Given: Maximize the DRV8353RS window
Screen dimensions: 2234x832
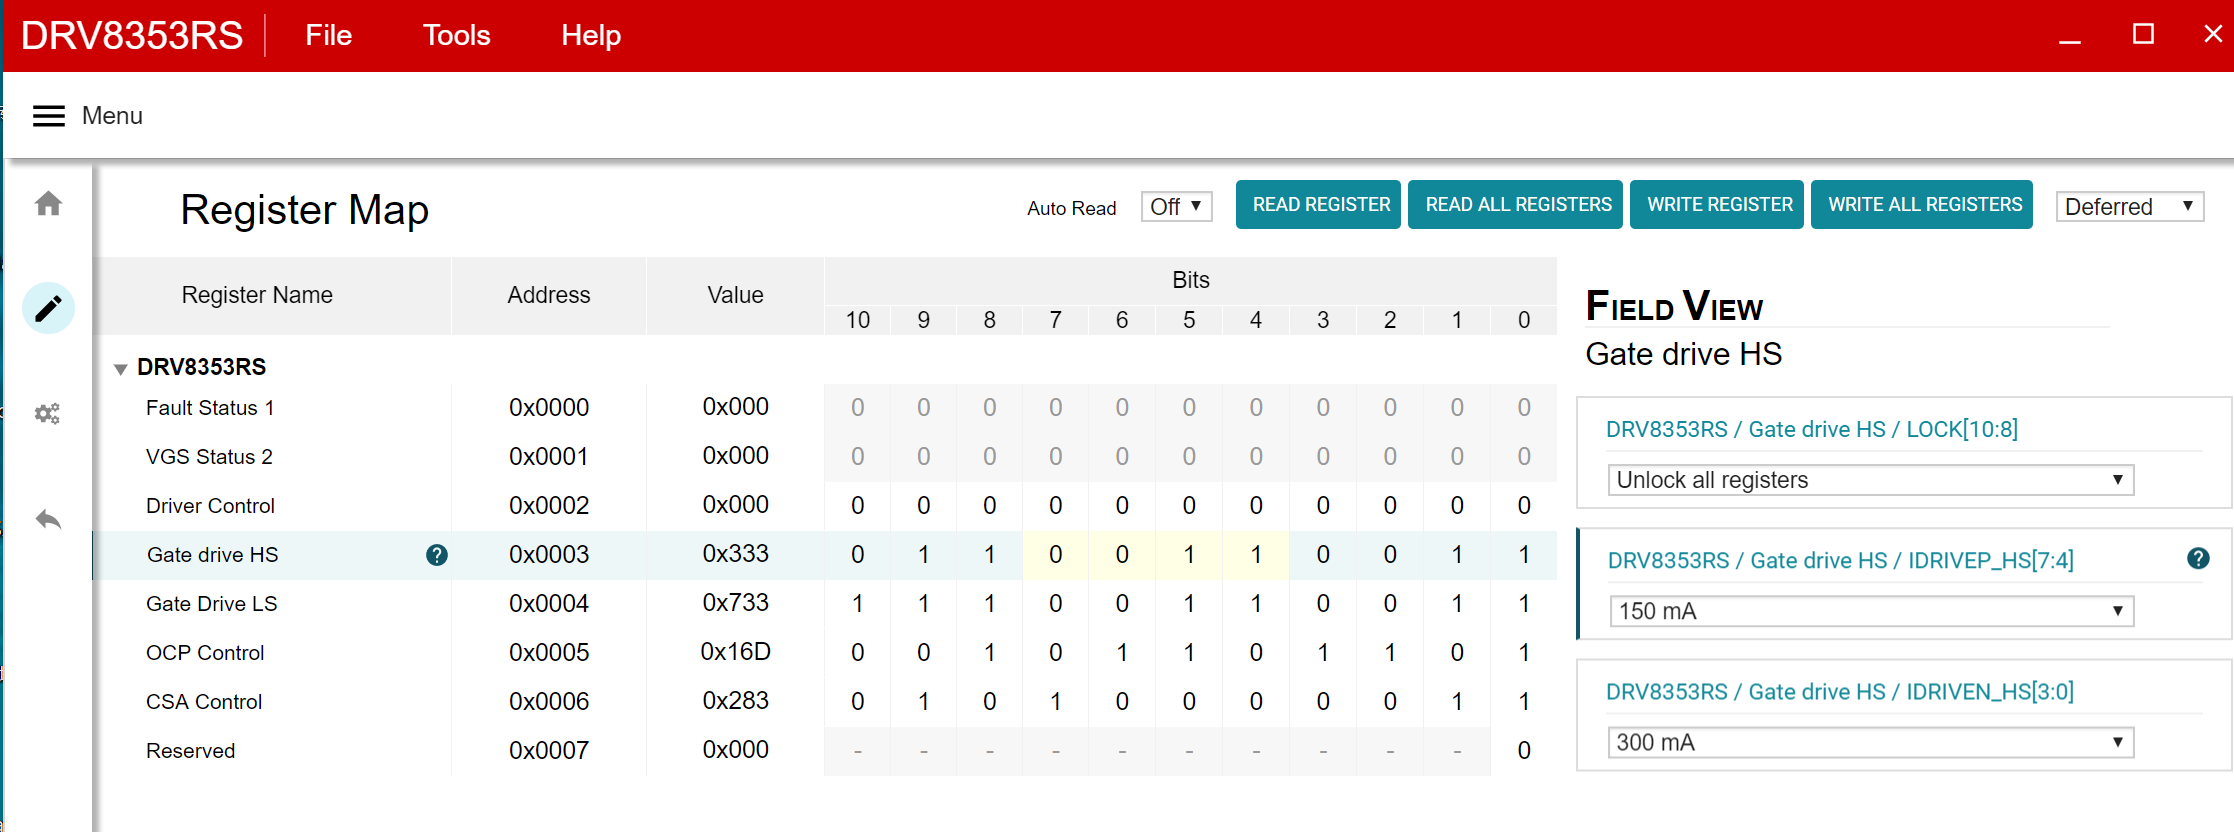Looking at the screenshot, I should (2143, 34).
